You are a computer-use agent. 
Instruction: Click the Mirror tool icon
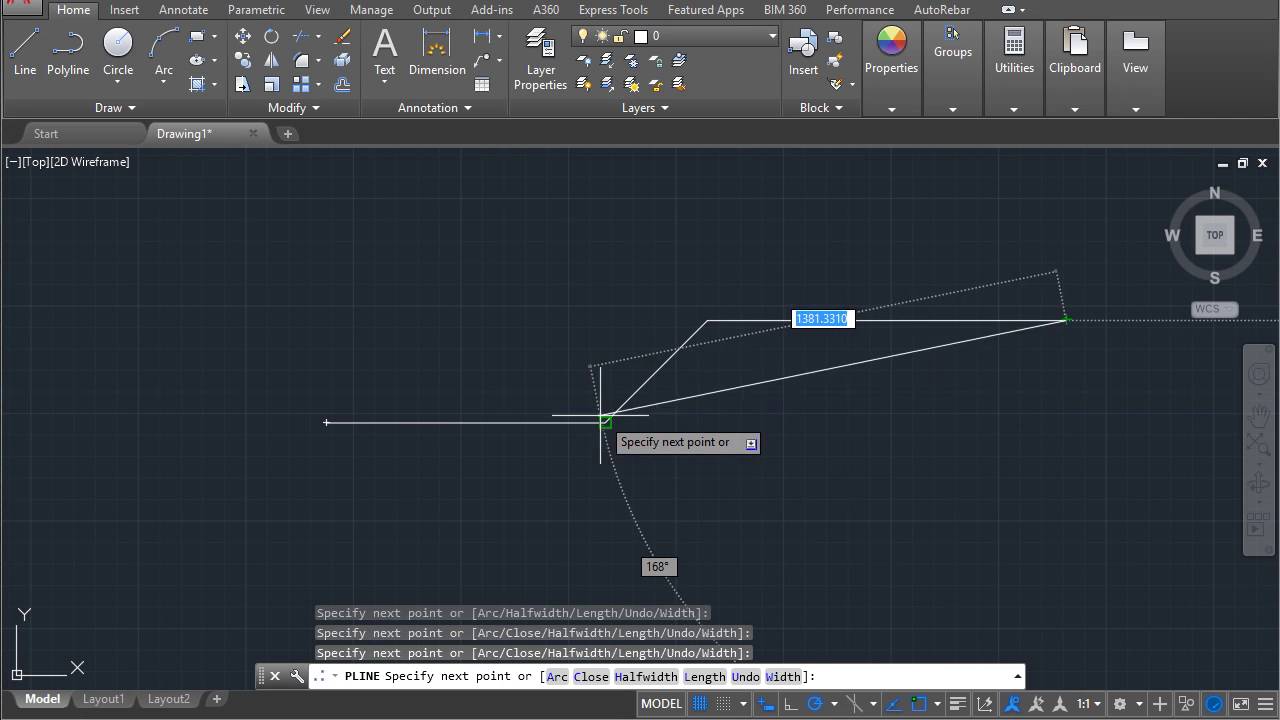[x=271, y=60]
